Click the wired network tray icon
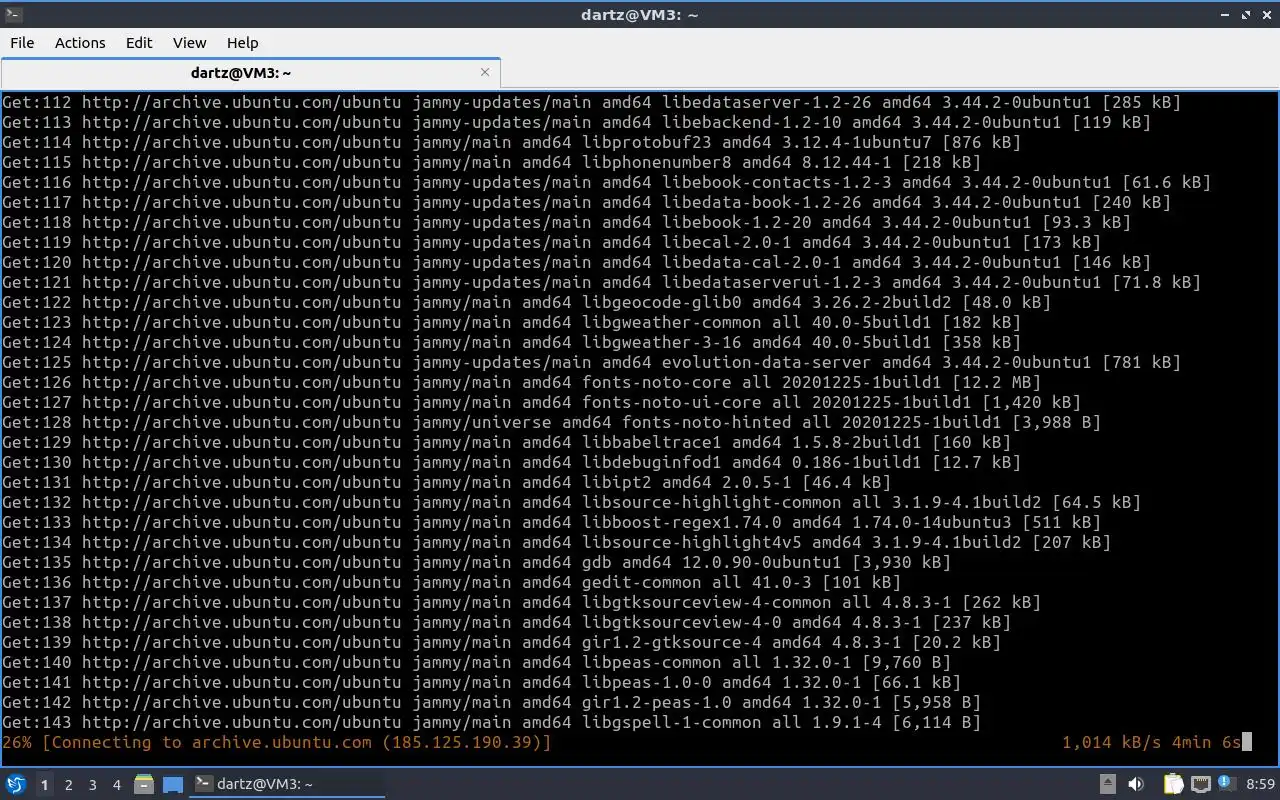The height and width of the screenshot is (800, 1280). pyautogui.click(x=1200, y=784)
